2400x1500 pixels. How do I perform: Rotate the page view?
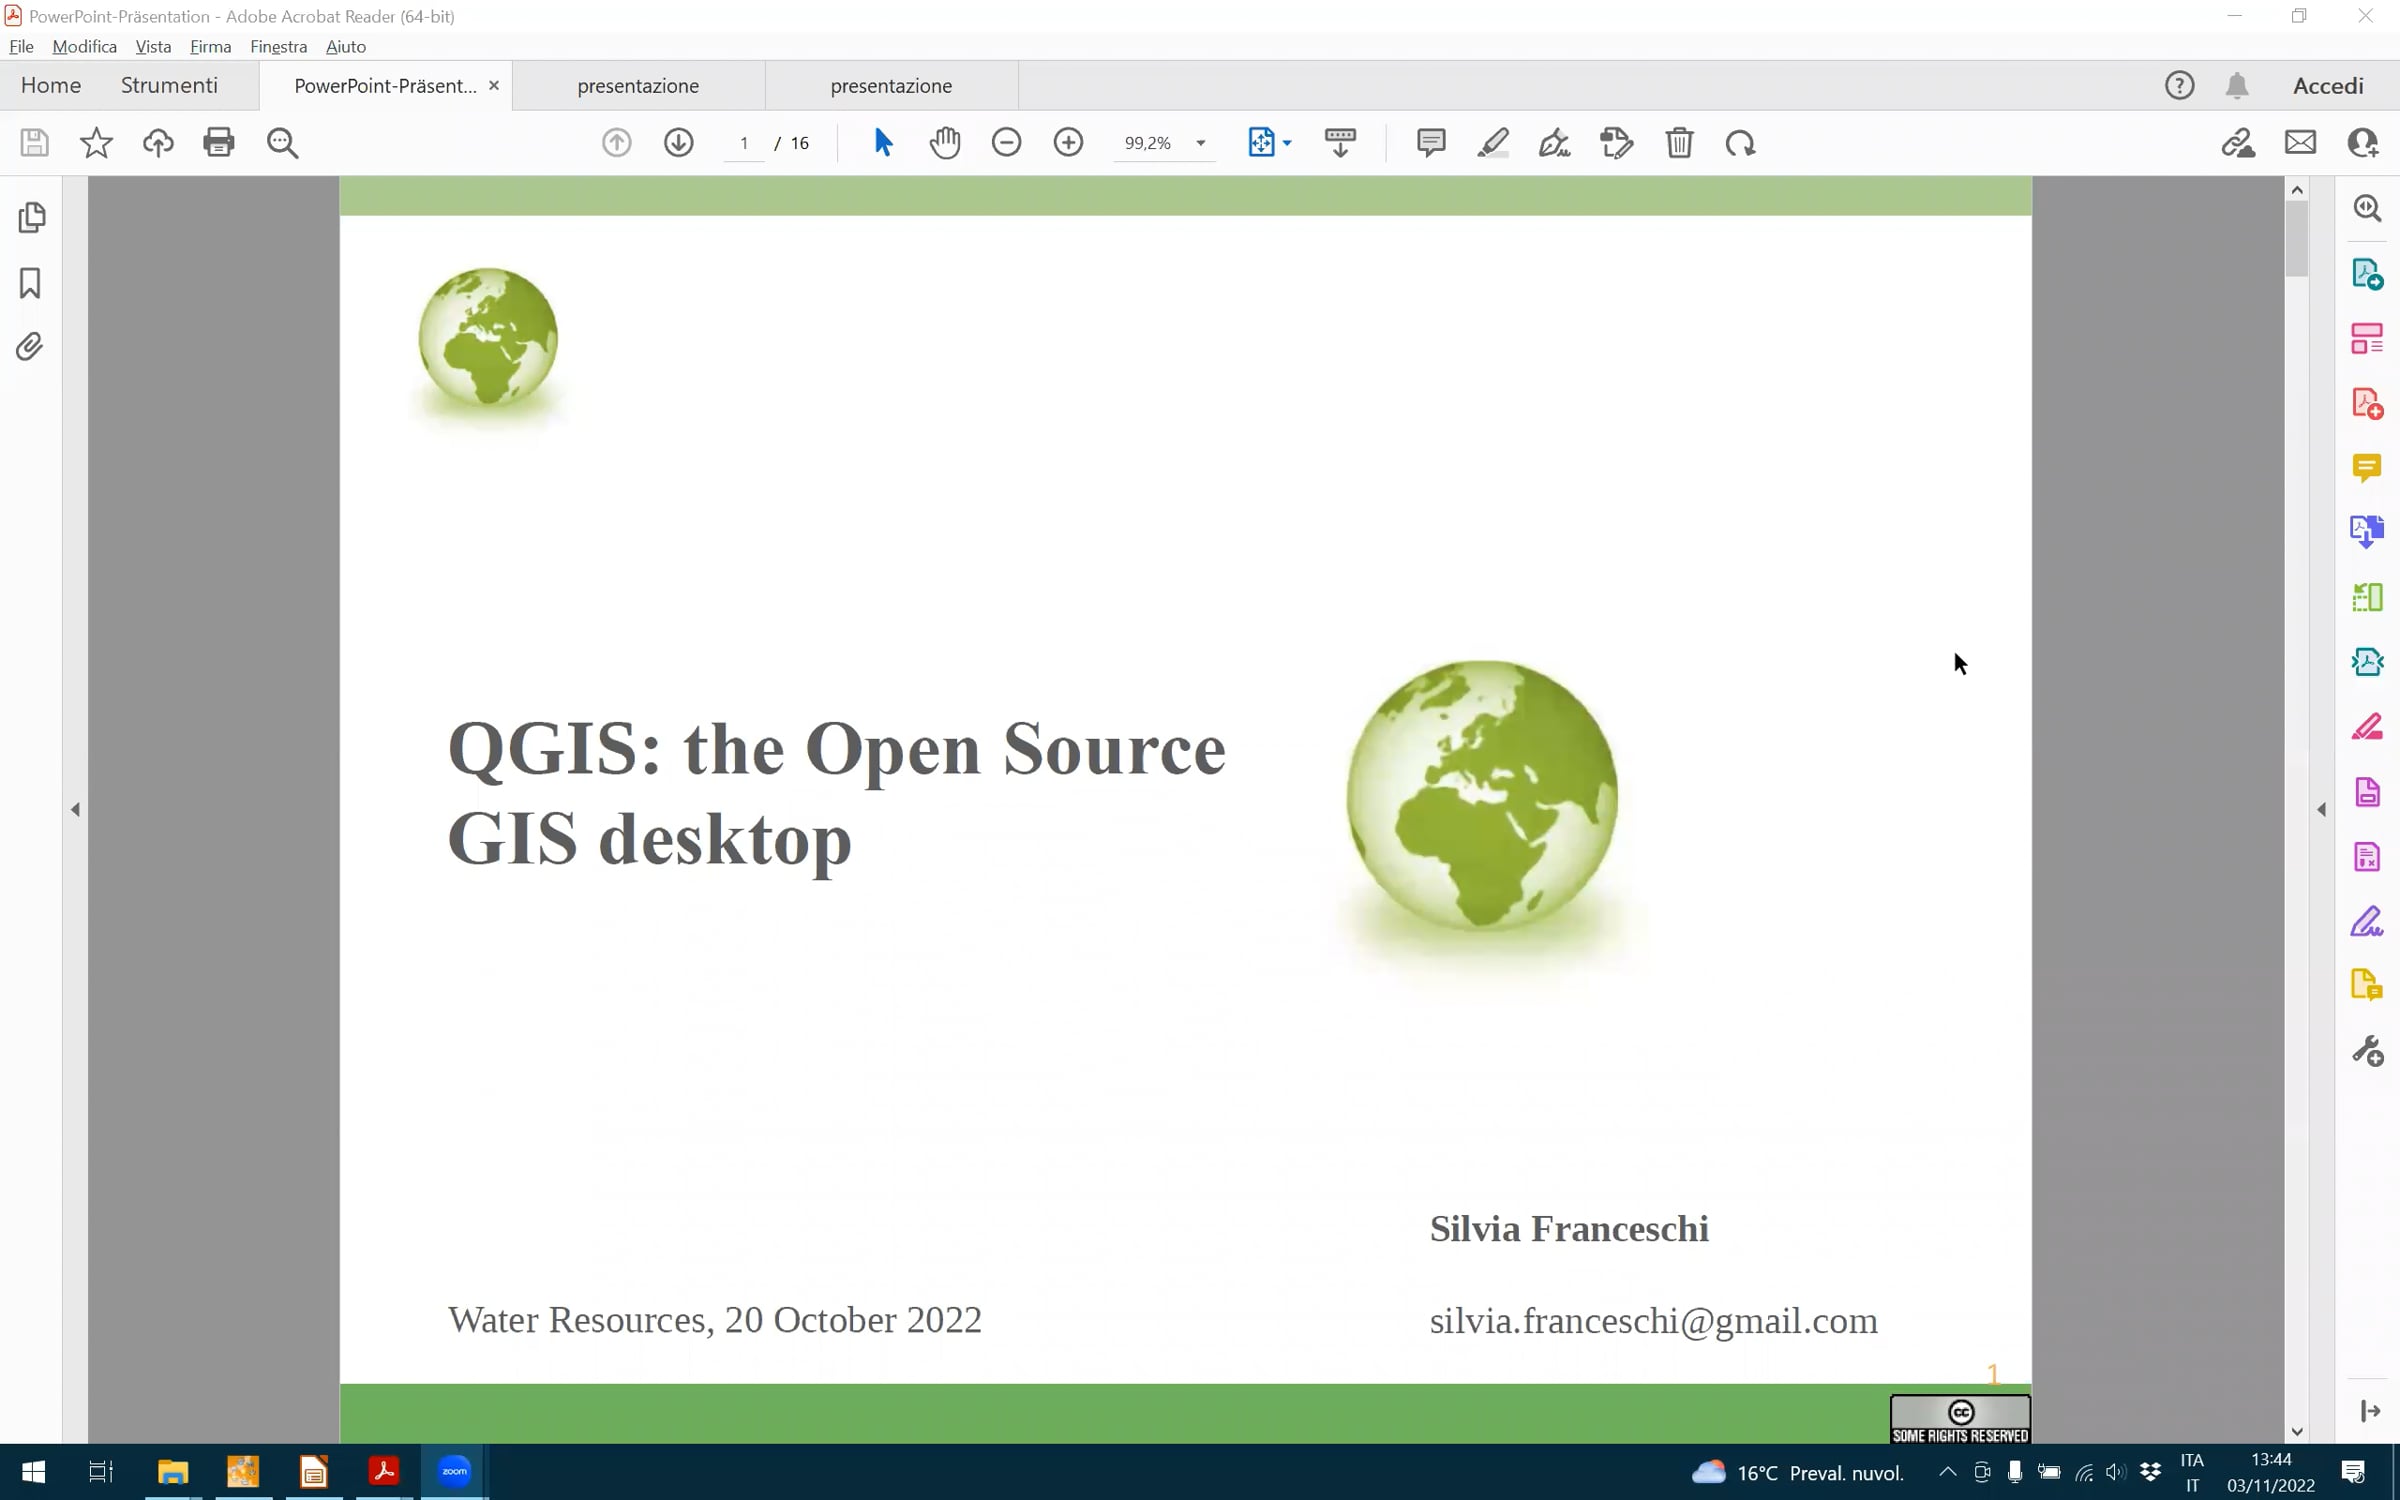coord(1741,143)
